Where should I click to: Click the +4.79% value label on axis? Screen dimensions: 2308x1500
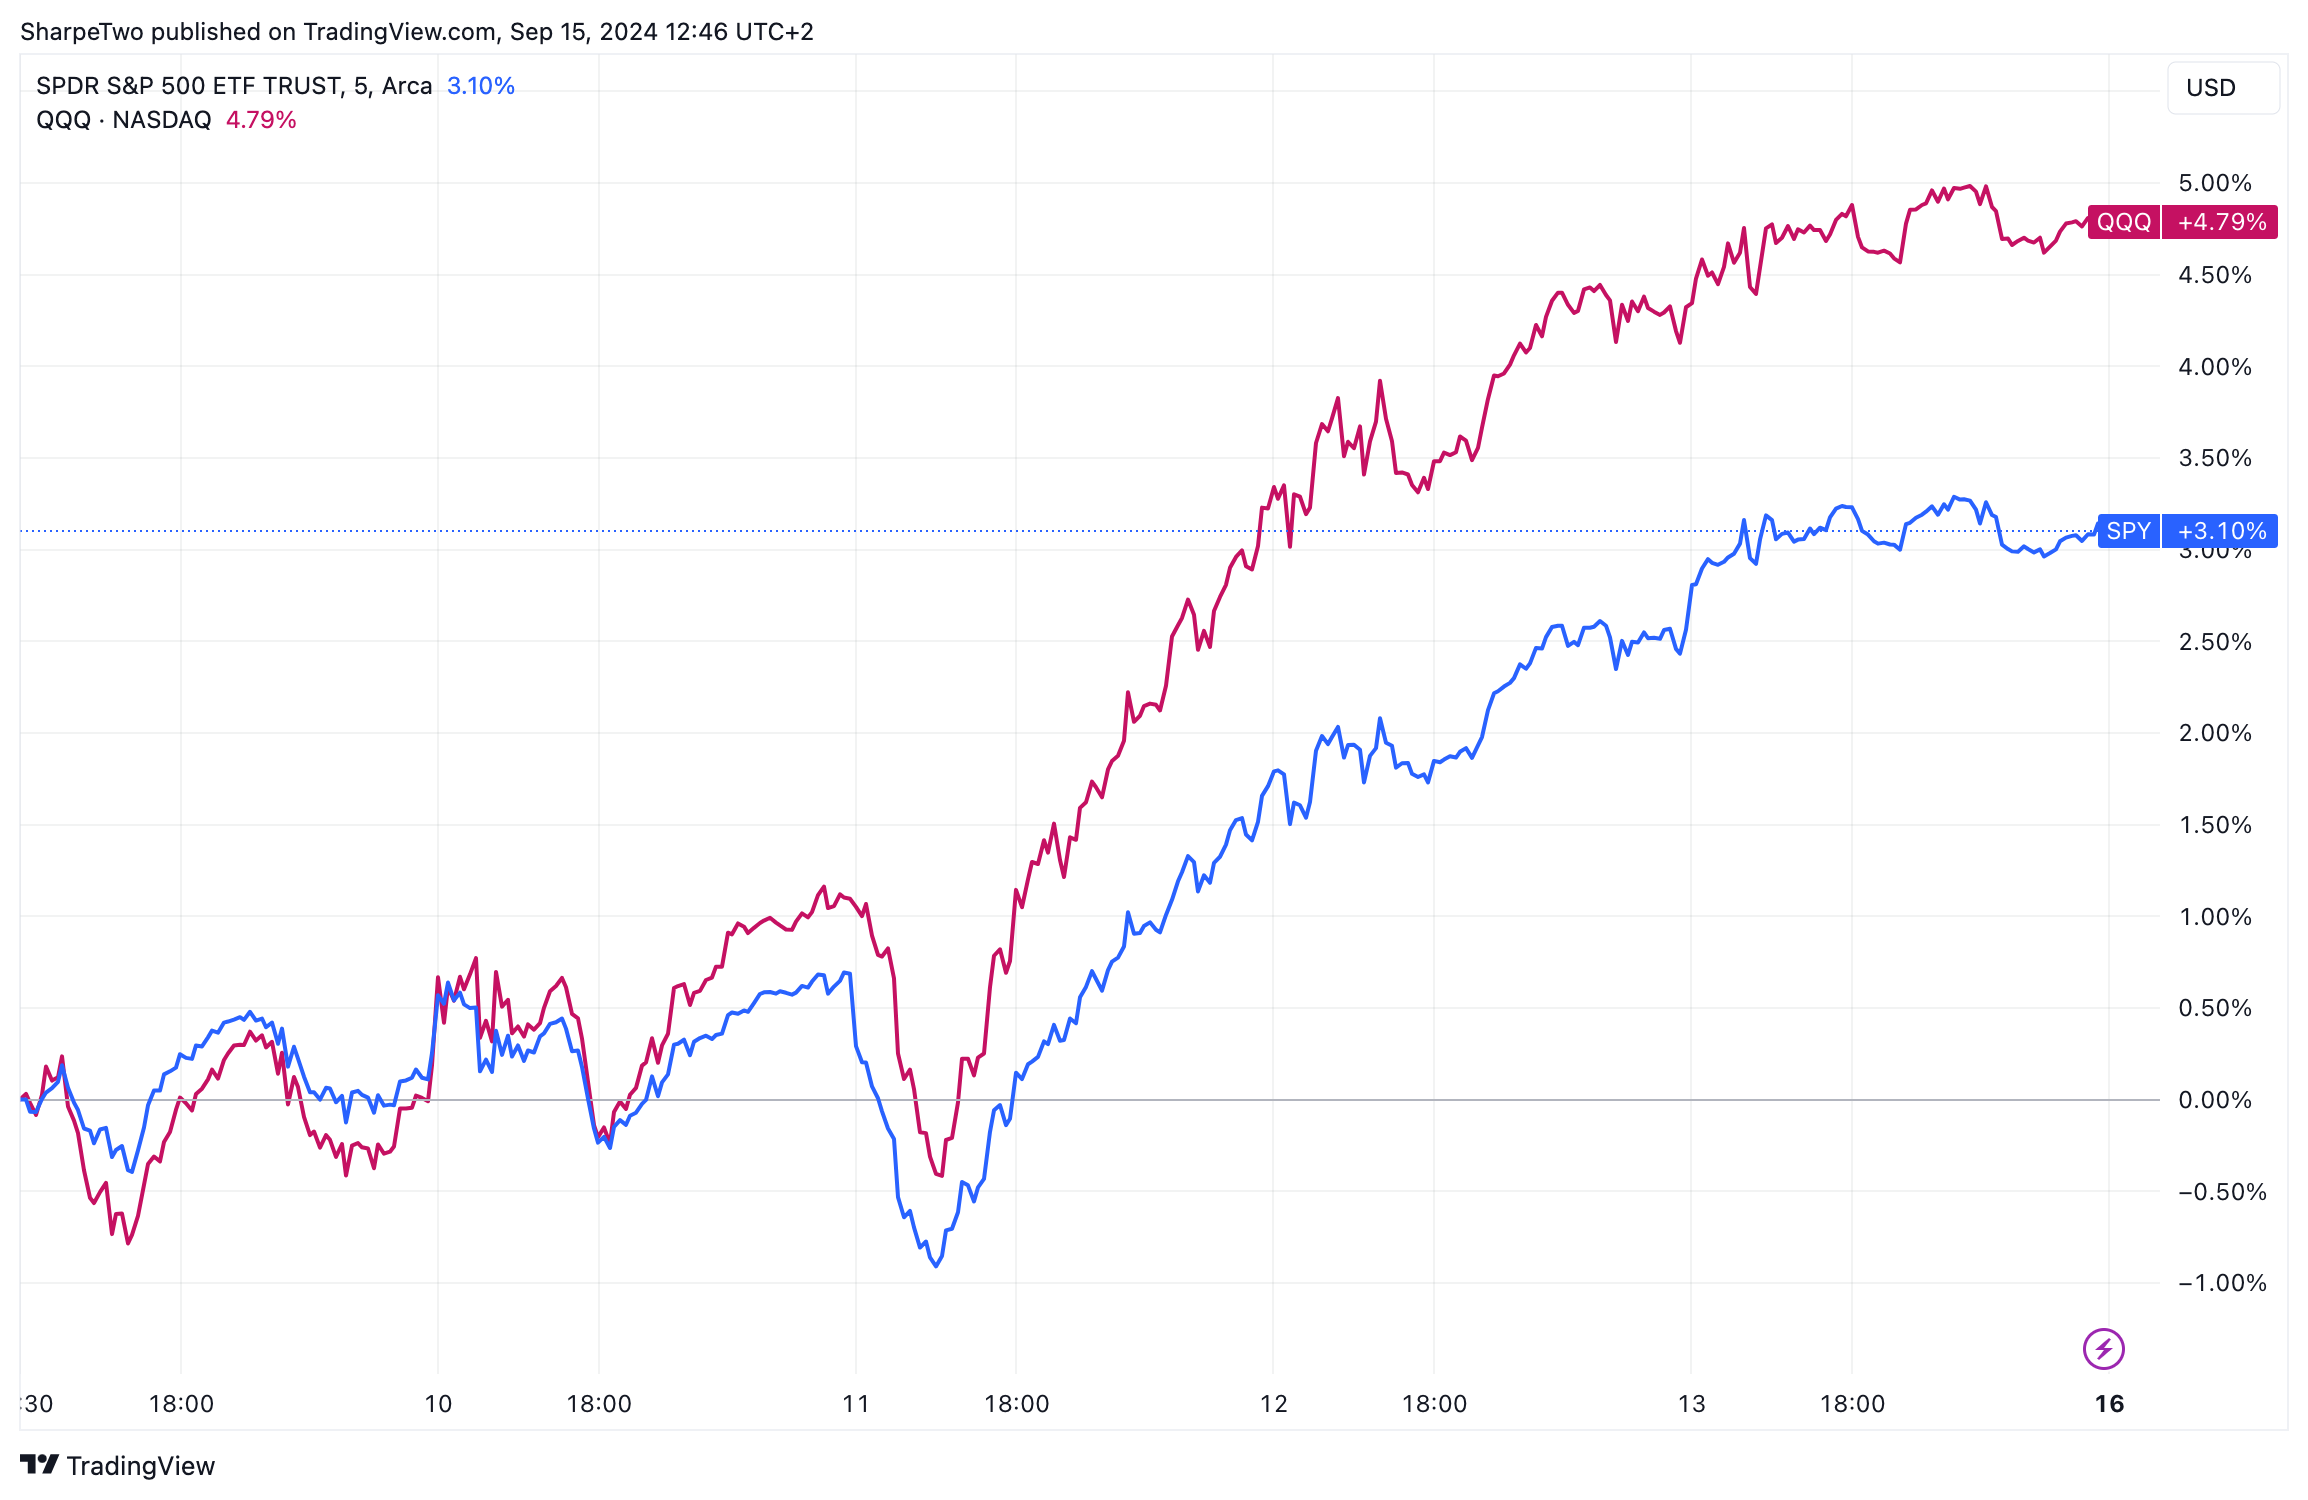2221,222
